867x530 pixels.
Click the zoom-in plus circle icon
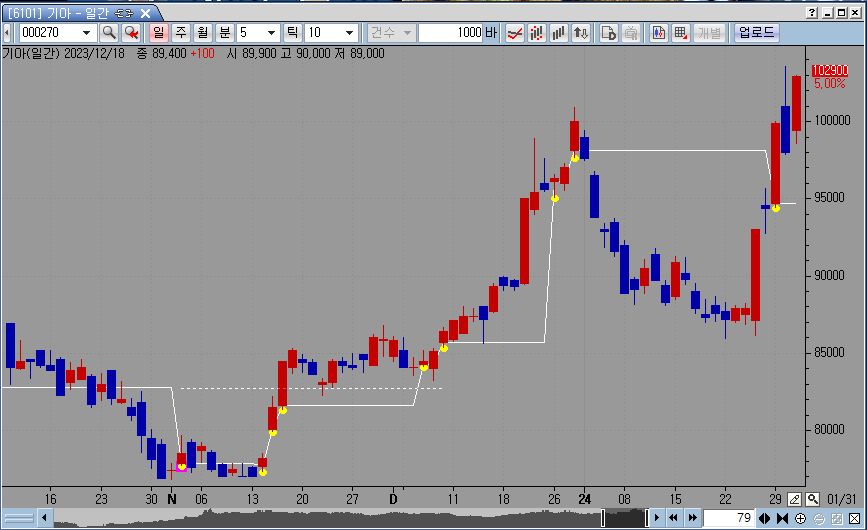[800, 518]
